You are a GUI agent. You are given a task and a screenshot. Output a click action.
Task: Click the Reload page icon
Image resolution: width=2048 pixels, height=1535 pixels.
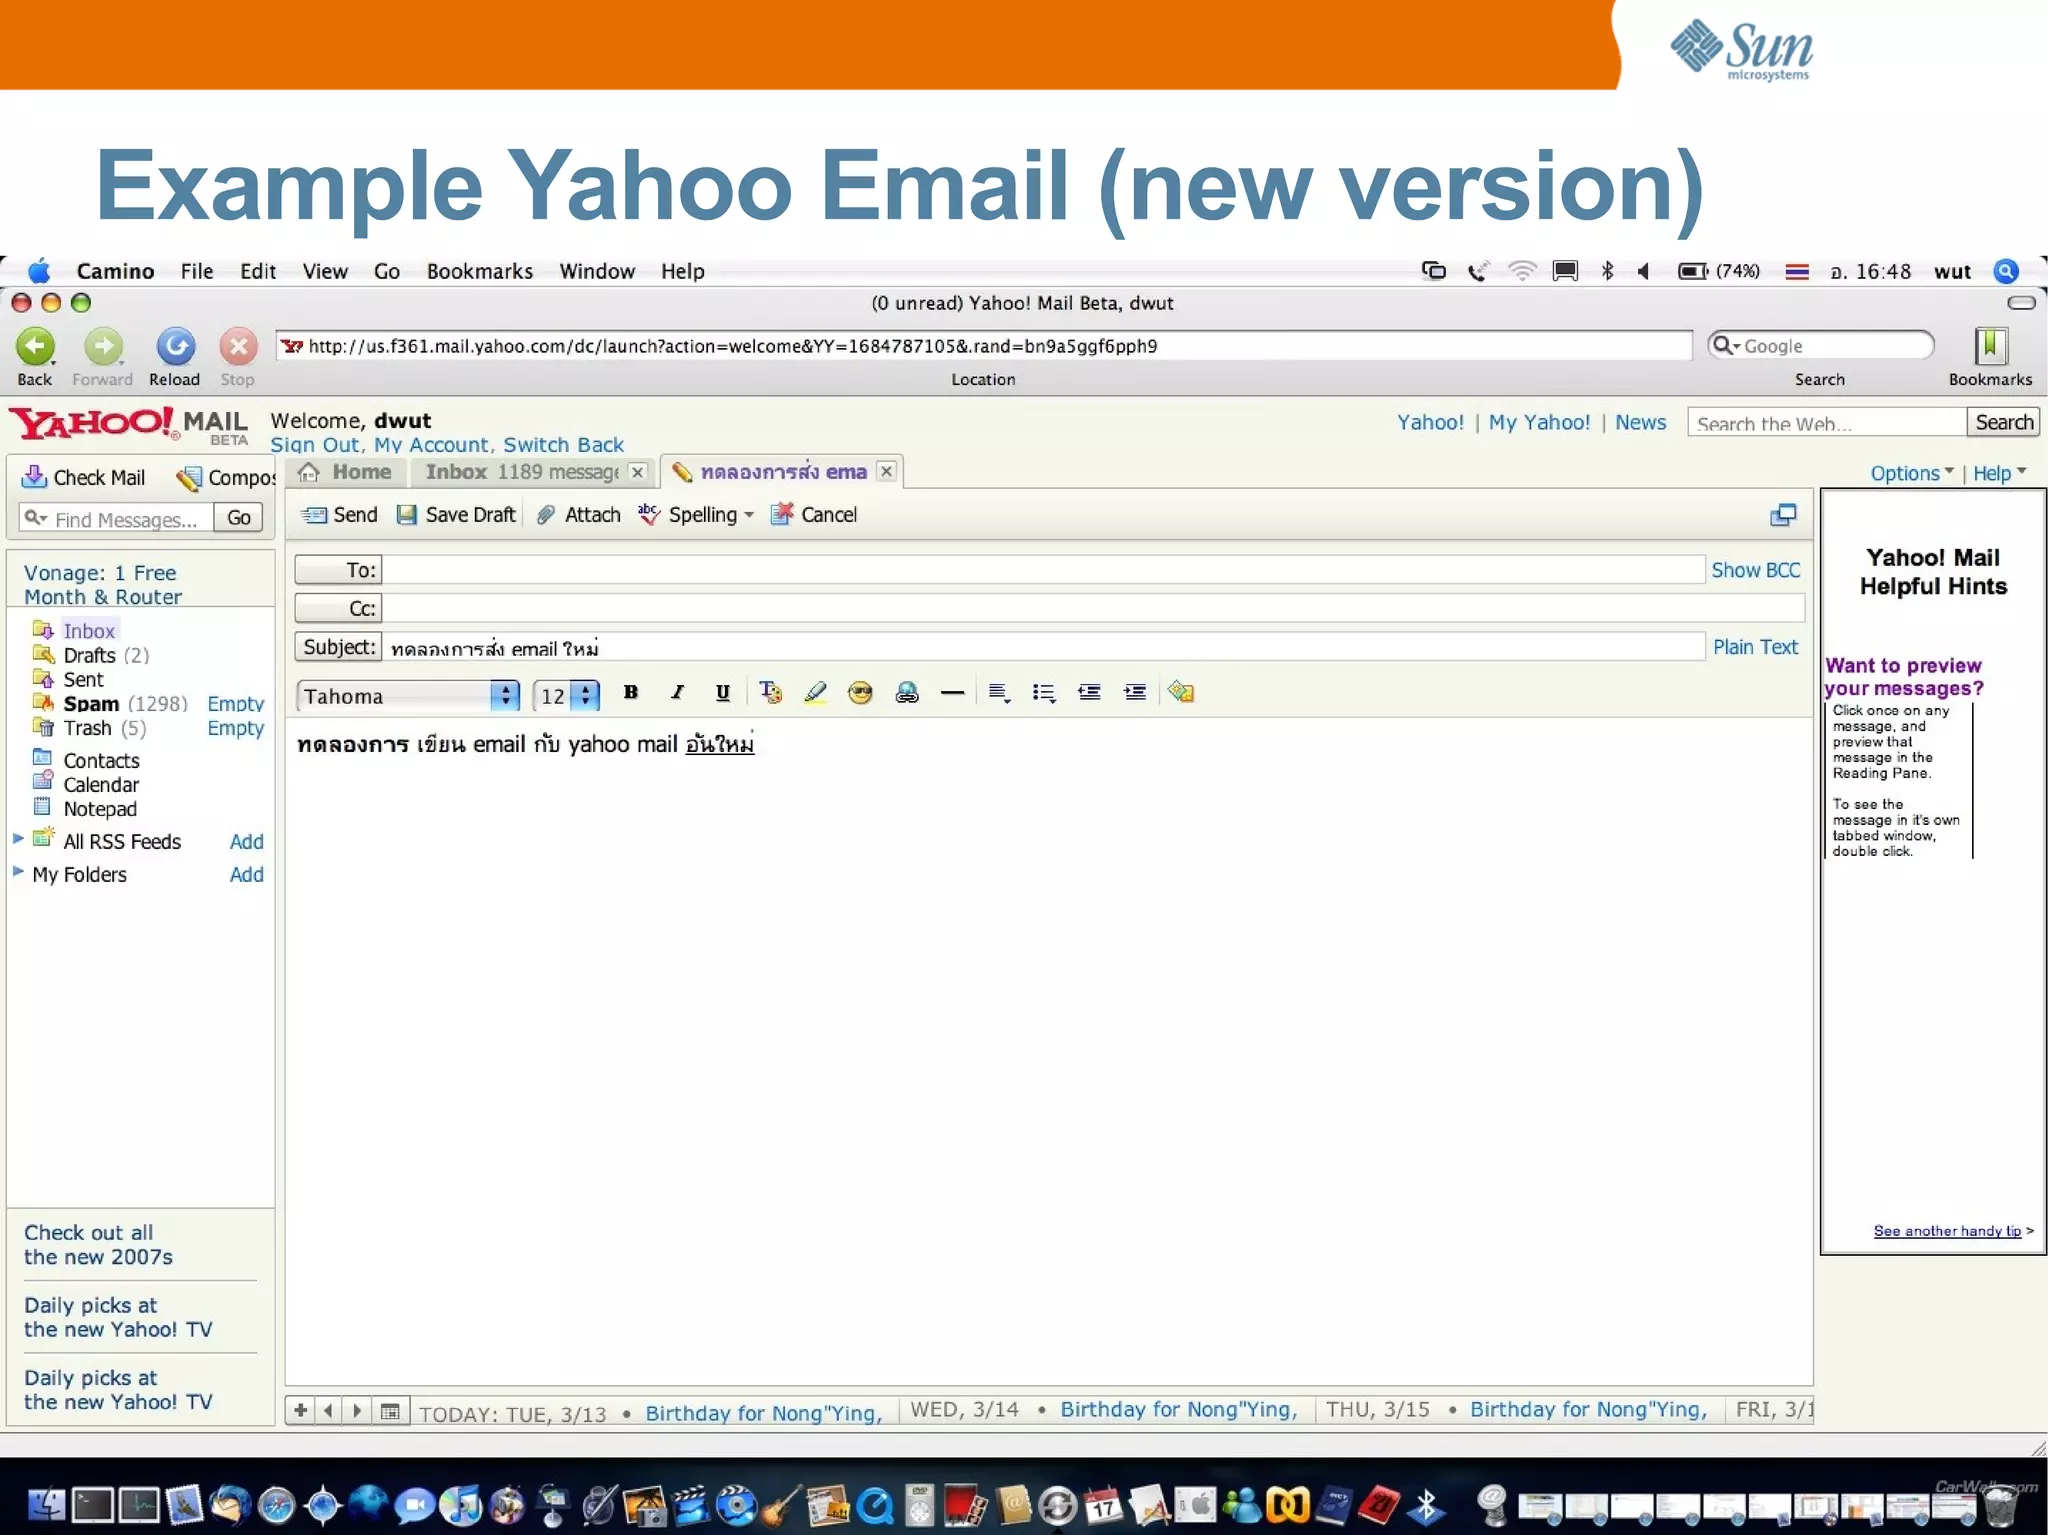pos(175,347)
